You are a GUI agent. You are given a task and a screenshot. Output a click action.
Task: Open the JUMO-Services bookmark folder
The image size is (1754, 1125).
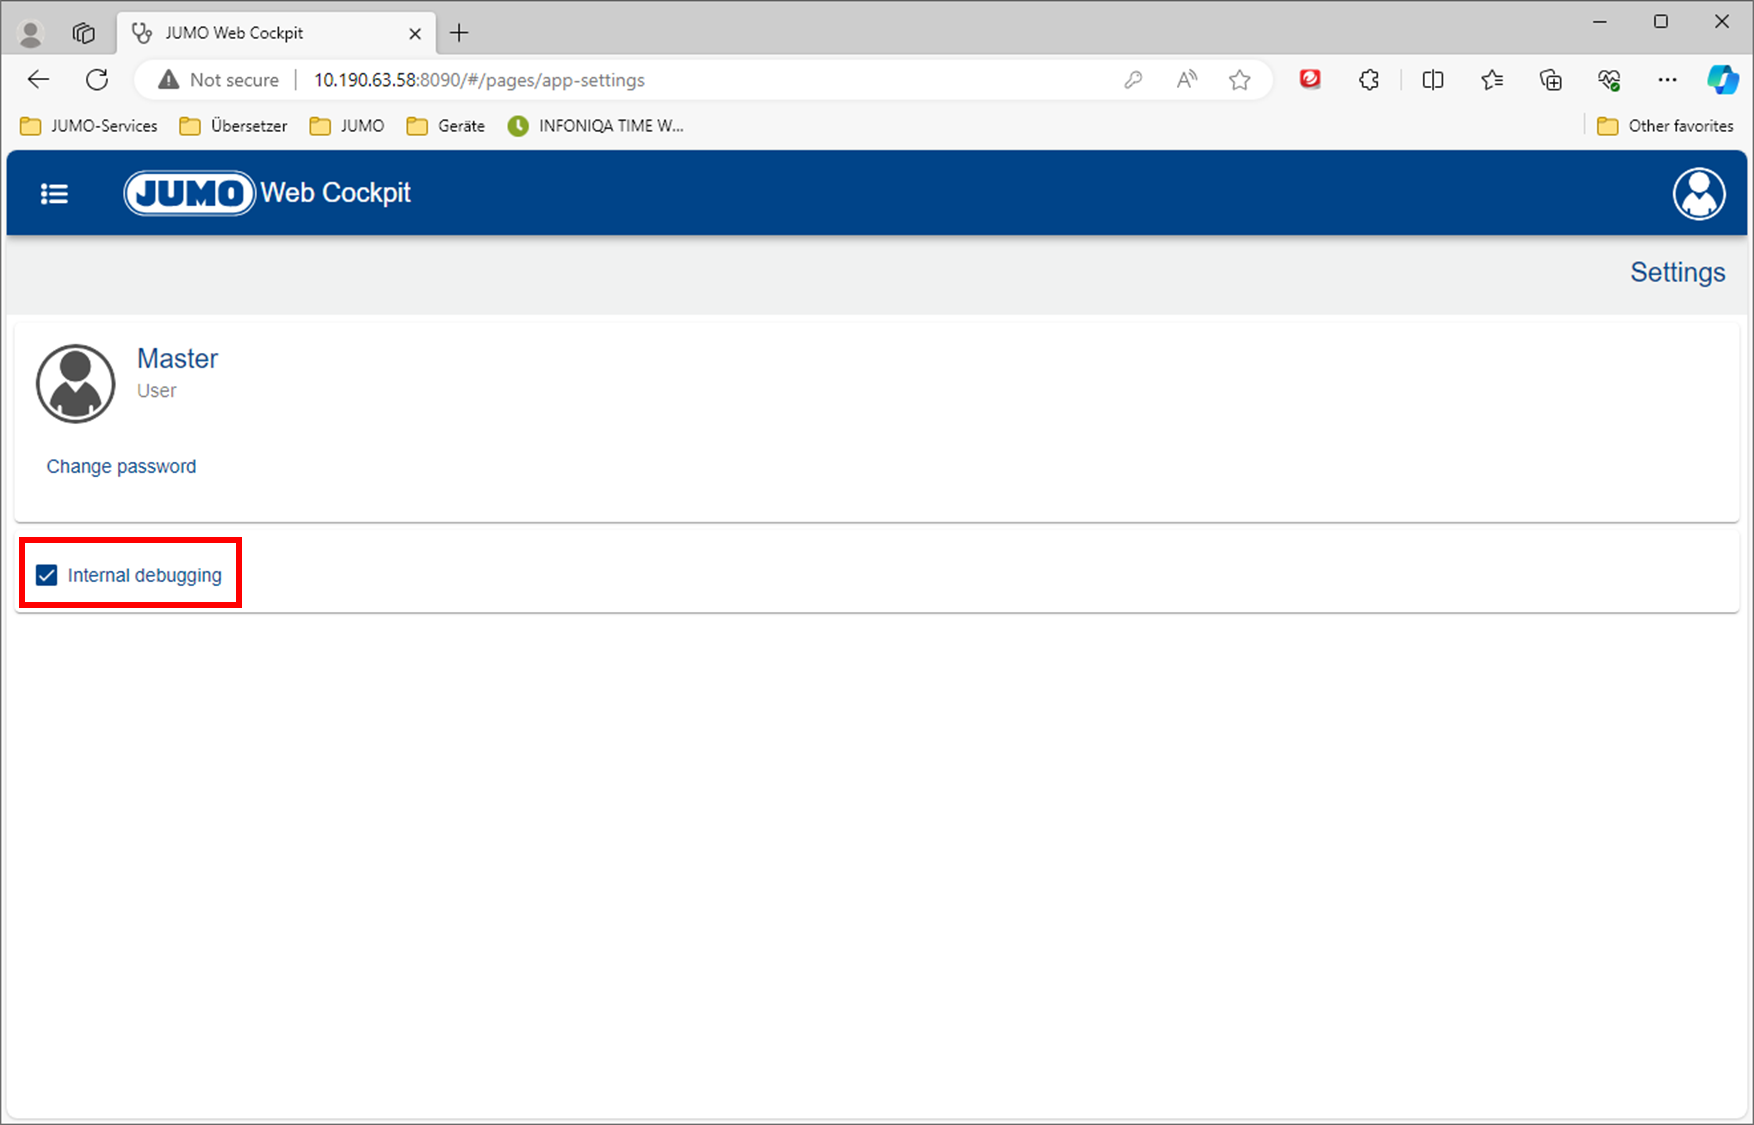(89, 126)
